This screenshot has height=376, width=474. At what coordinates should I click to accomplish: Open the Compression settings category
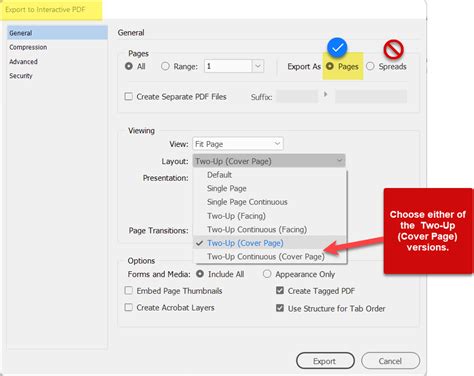click(28, 47)
